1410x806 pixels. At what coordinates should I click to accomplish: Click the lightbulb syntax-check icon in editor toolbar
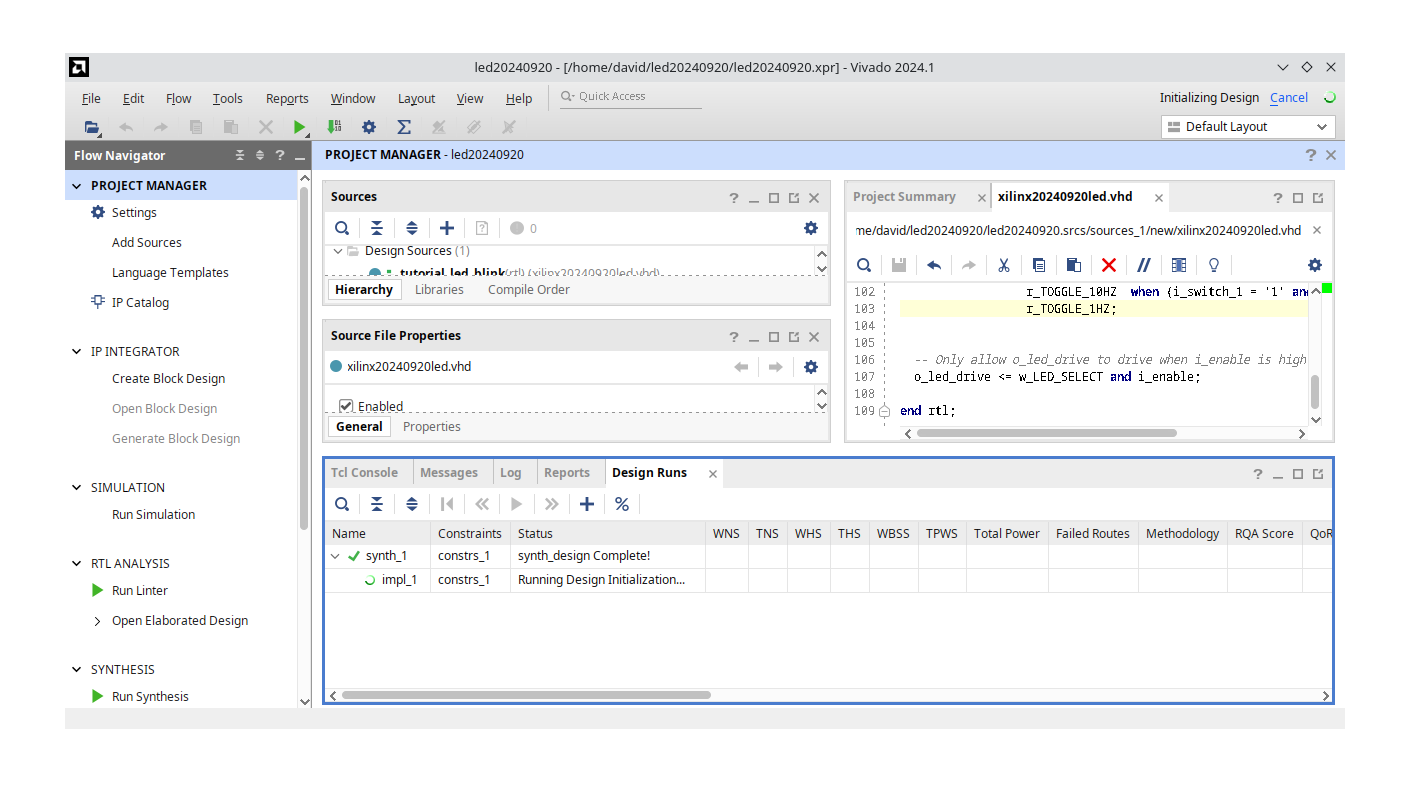pyautogui.click(x=1213, y=265)
